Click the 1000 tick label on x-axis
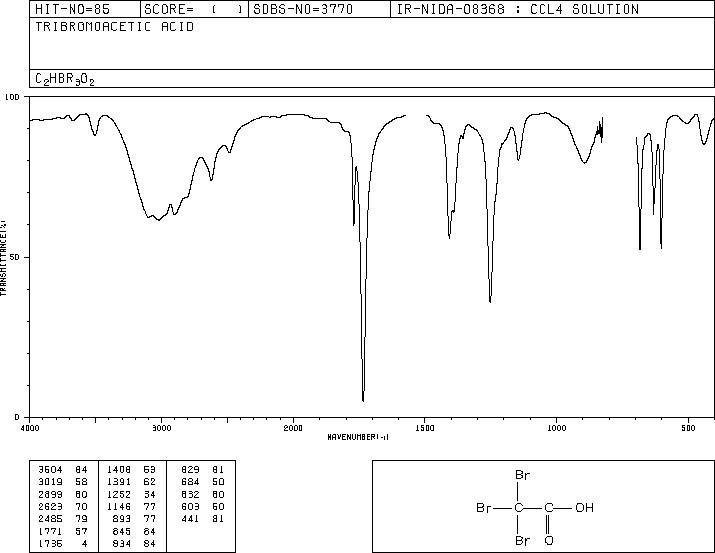The width and height of the screenshot is (715, 553). 556,428
